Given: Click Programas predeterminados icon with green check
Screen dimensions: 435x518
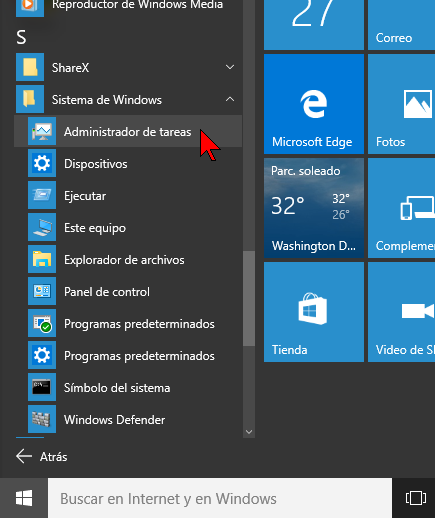Looking at the screenshot, I should coord(42,324).
